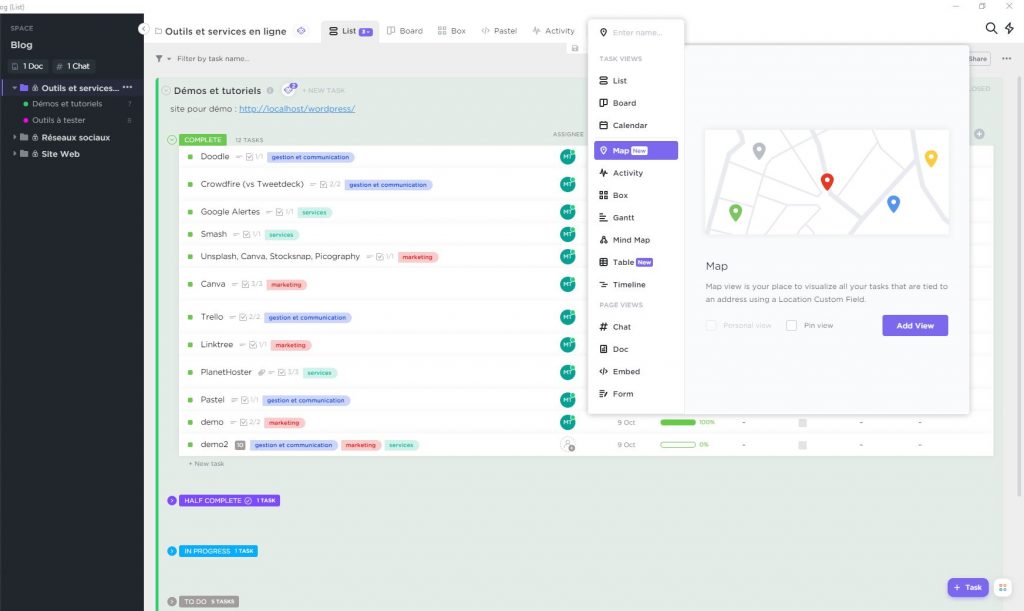1024x611 pixels.
Task: Expand the IN PROGRESS group
Action: pos(172,551)
